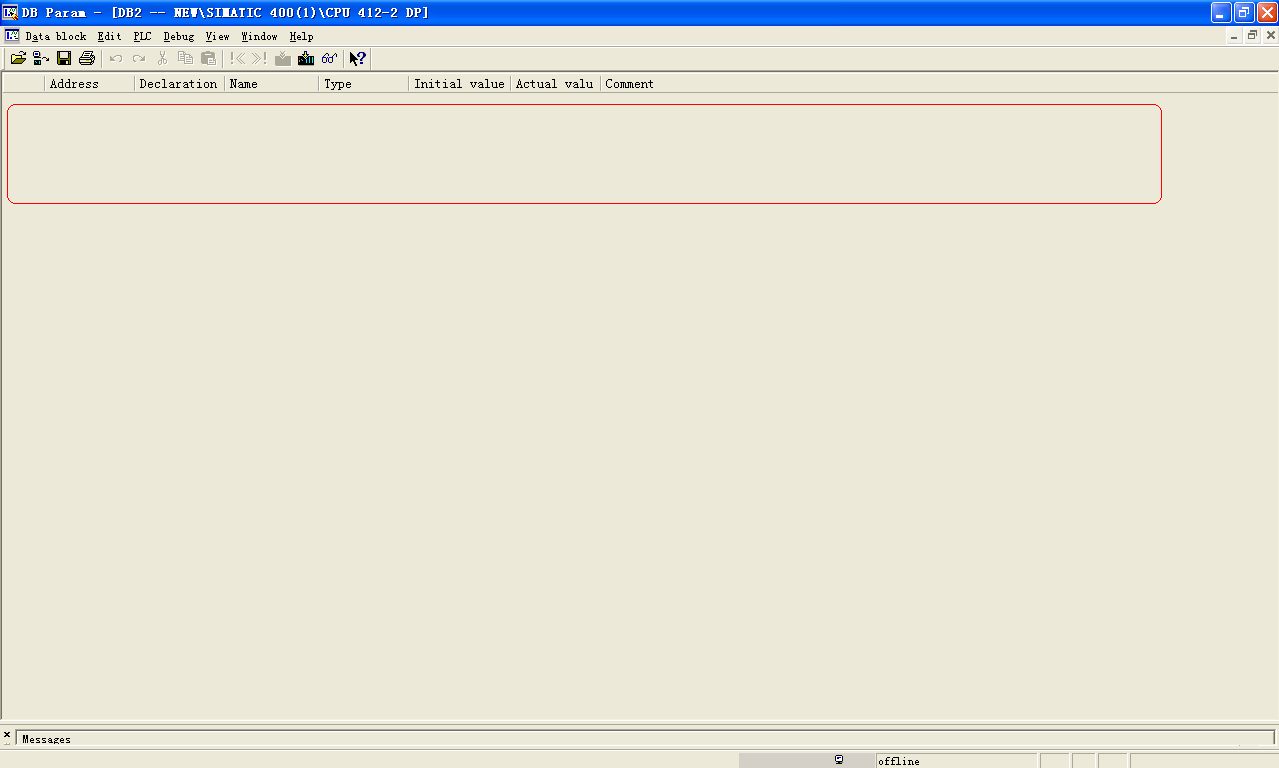
Task: Download block to PLC via toolbar icon
Action: tap(306, 59)
